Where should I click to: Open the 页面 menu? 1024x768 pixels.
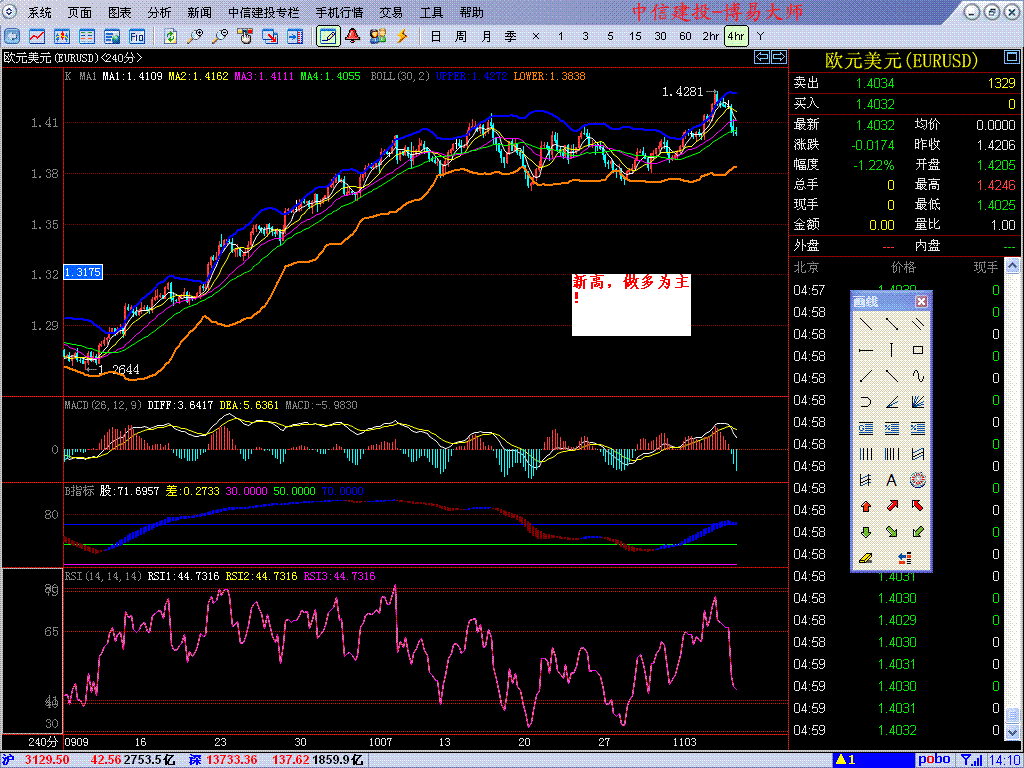coord(80,12)
